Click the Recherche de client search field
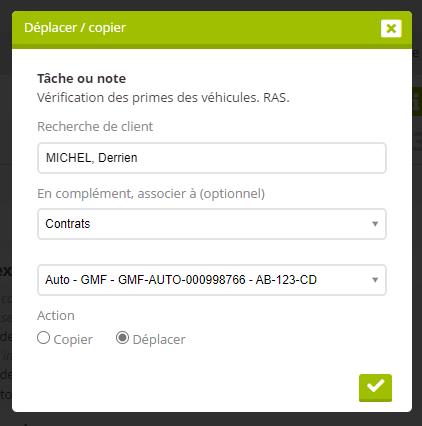Viewport: 422px width, 426px height. (212, 158)
